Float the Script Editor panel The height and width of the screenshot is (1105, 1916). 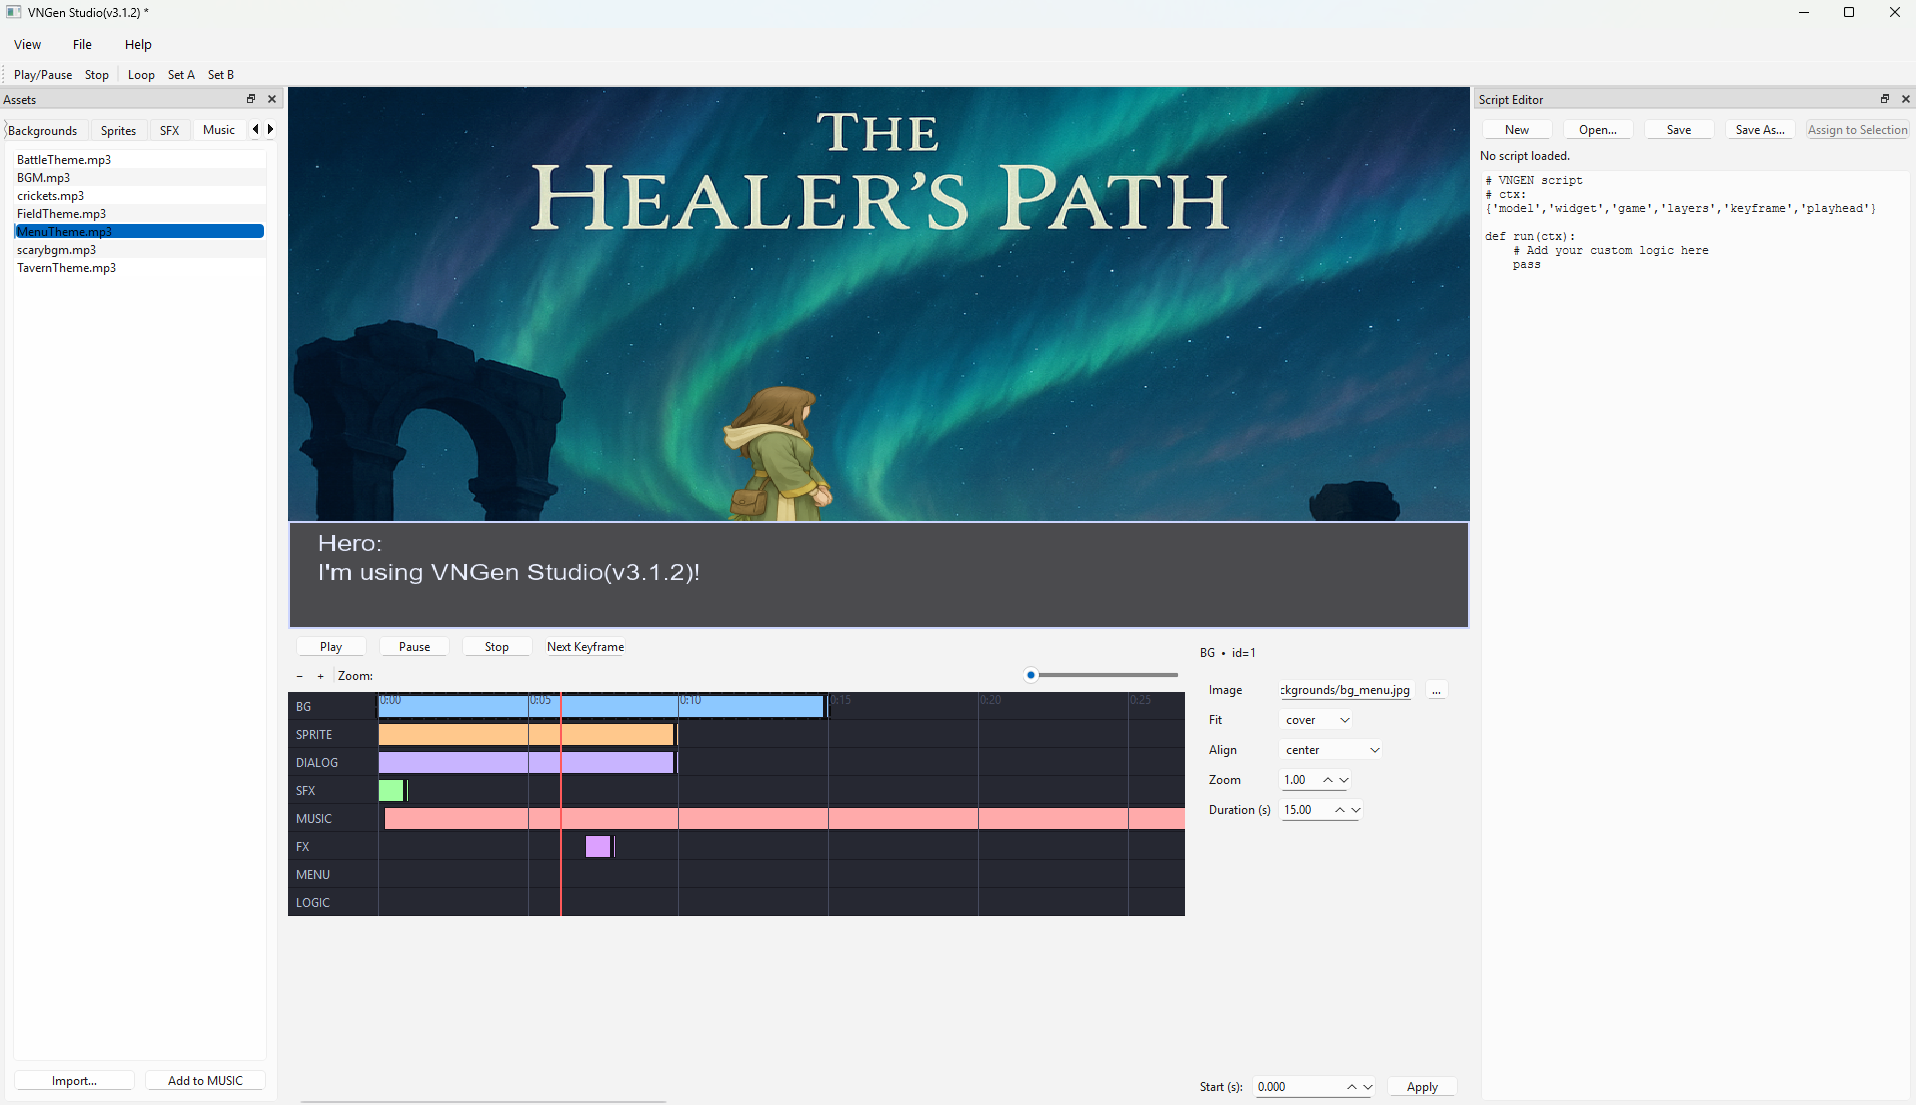(1885, 99)
